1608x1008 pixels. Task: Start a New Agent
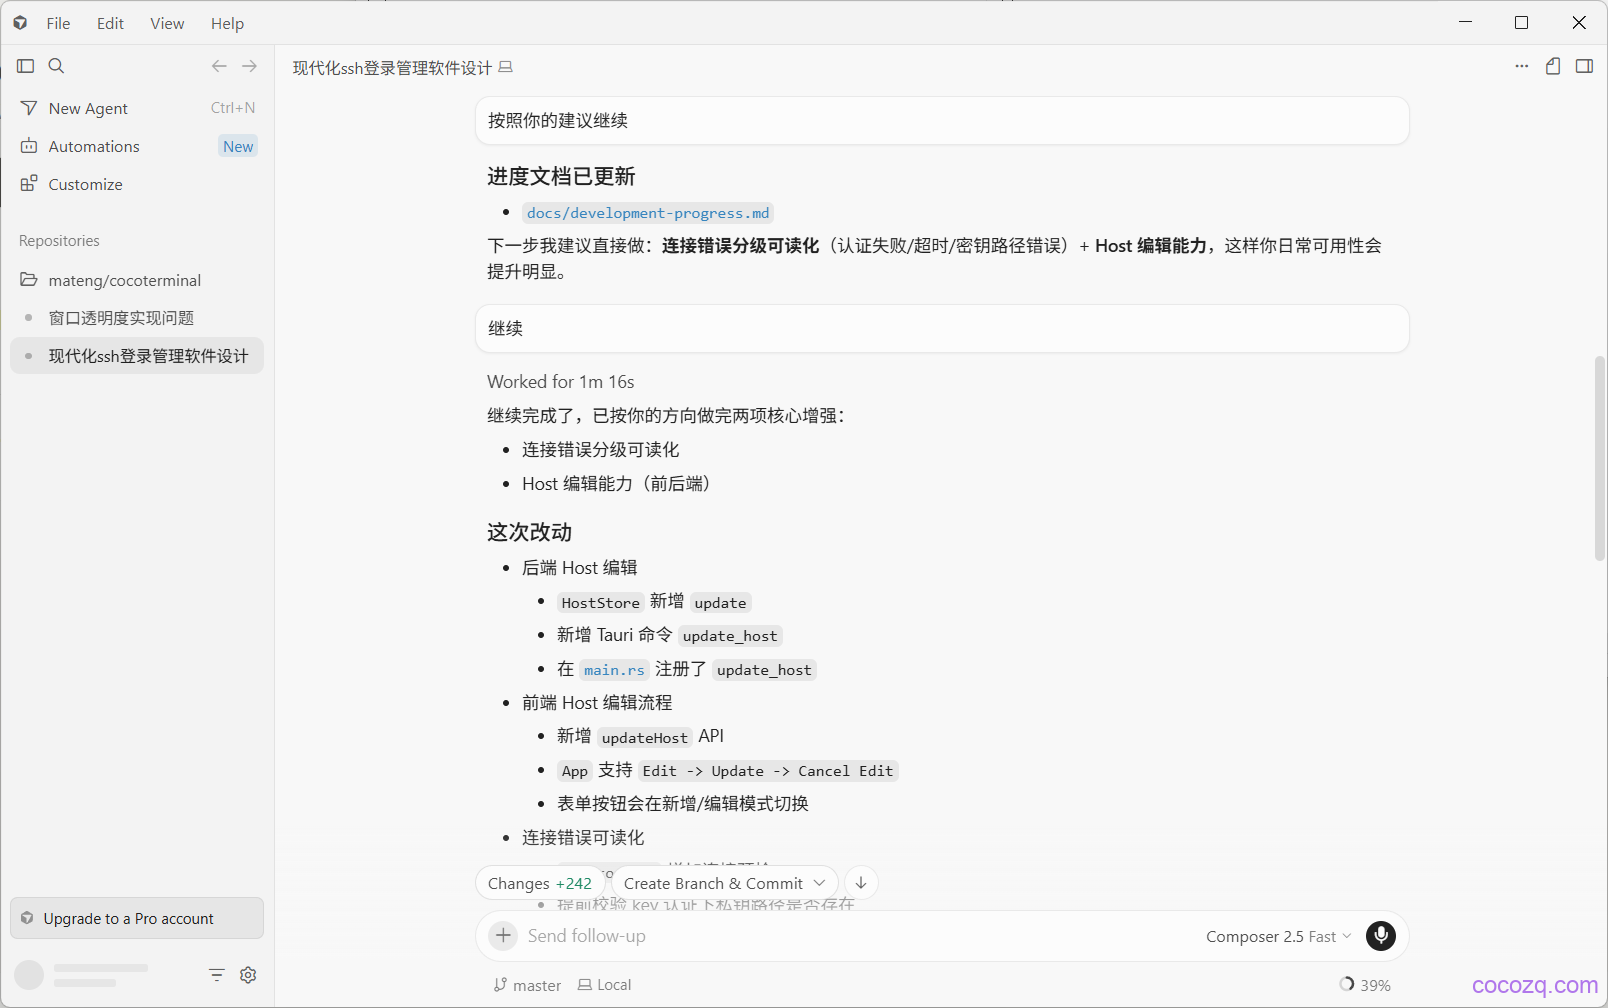tap(137, 108)
